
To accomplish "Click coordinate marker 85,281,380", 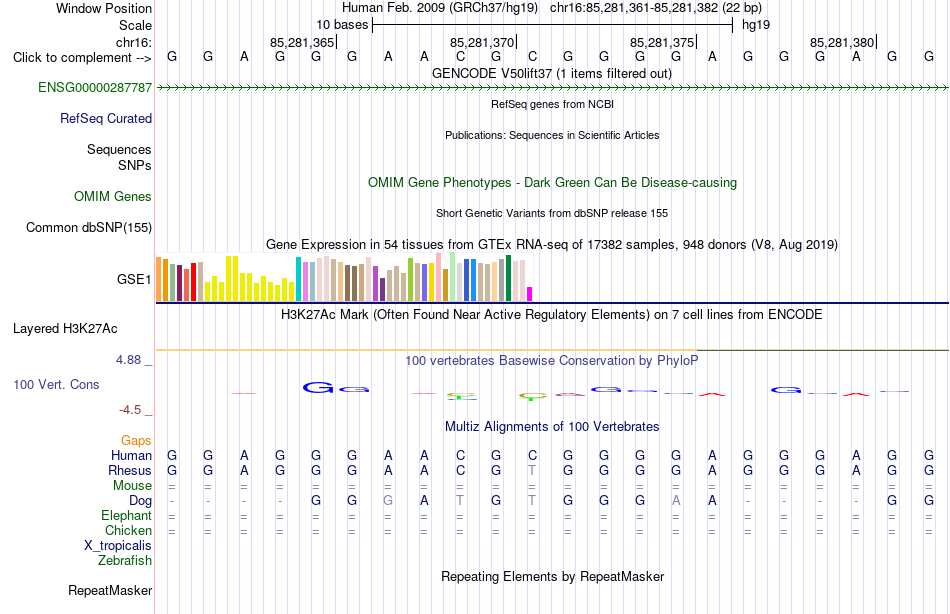I will tap(842, 42).
